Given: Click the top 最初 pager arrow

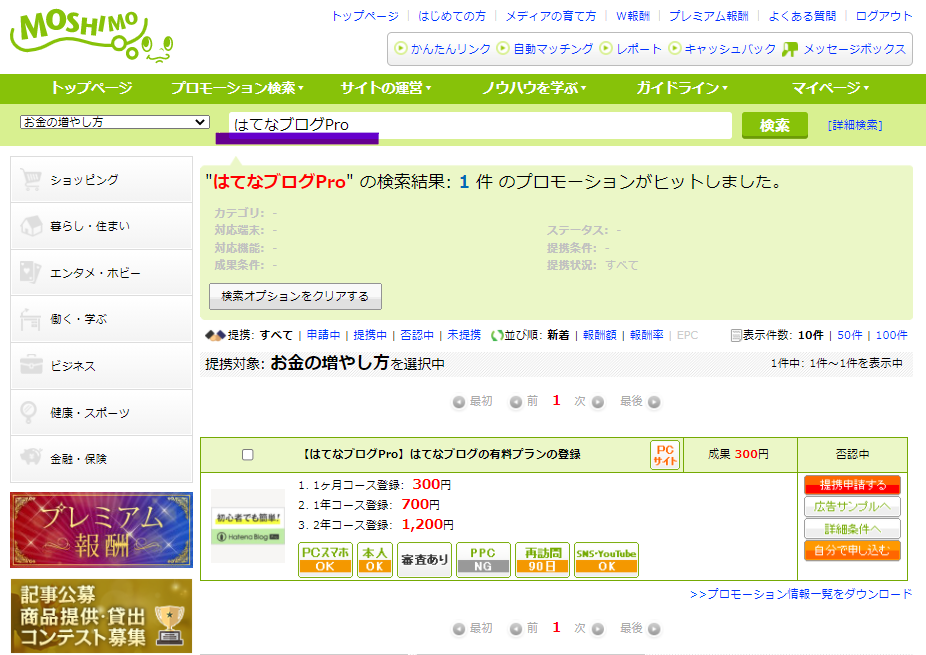Looking at the screenshot, I should click(x=459, y=402).
